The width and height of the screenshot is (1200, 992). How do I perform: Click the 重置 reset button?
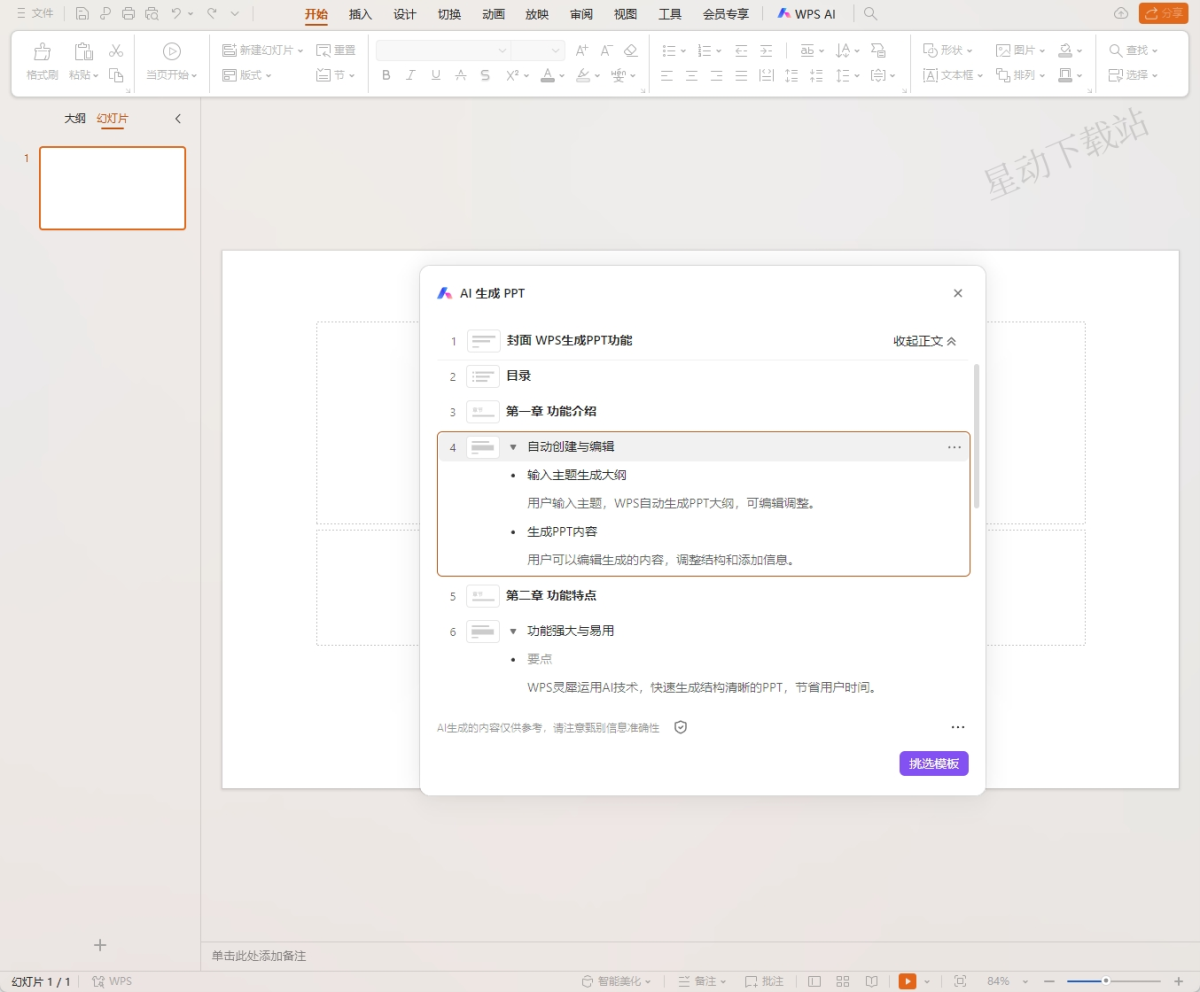pyautogui.click(x=336, y=50)
